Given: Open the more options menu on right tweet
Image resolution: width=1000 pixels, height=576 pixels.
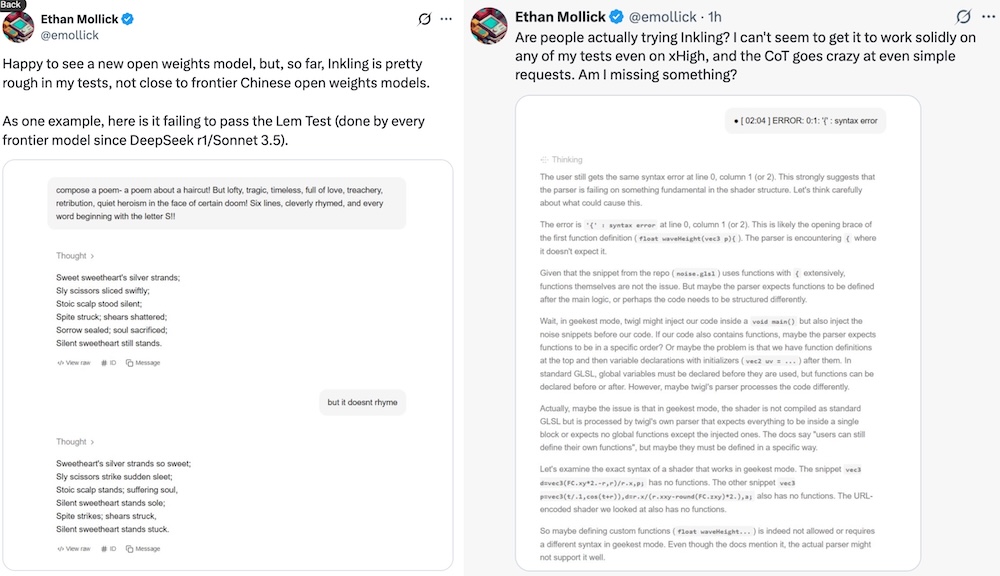Looking at the screenshot, I should pos(989,17).
